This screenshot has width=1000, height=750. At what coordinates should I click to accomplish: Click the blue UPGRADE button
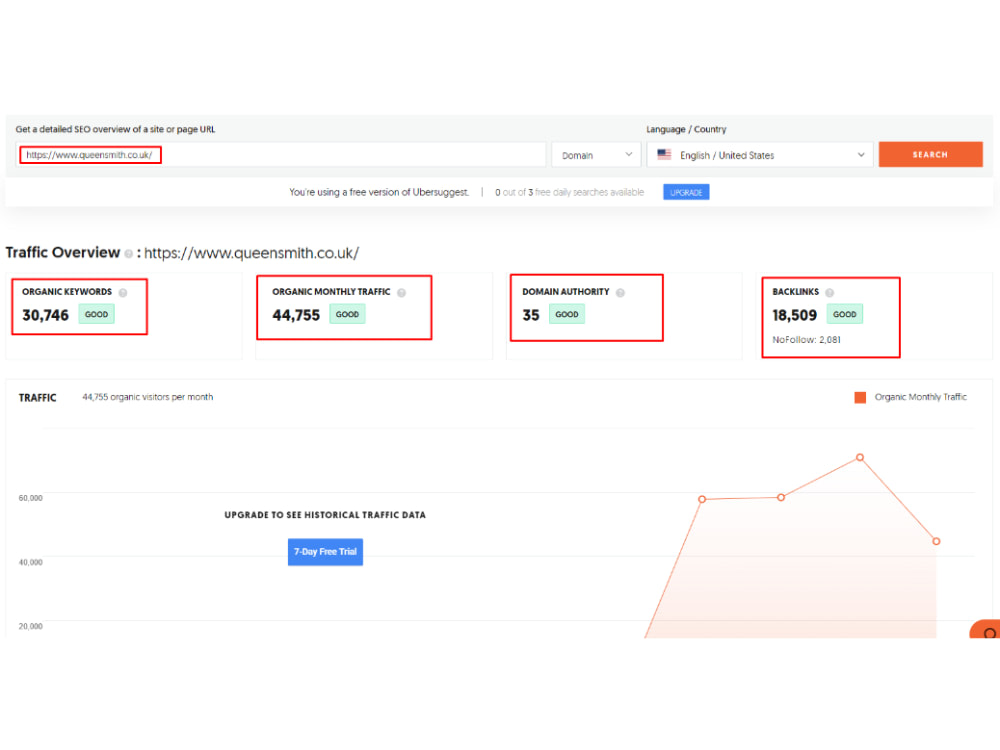coord(686,192)
